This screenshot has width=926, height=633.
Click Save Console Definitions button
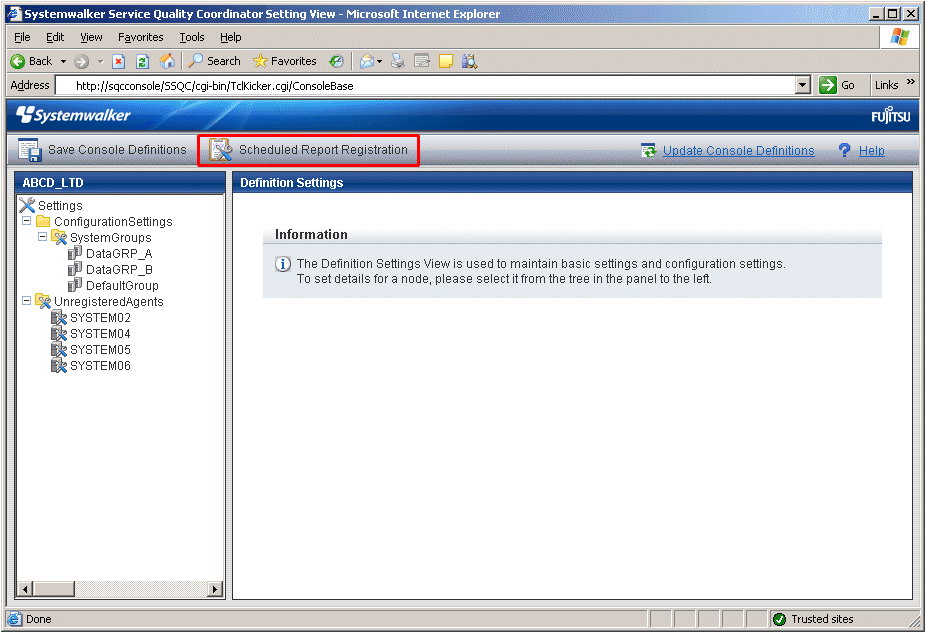point(102,150)
